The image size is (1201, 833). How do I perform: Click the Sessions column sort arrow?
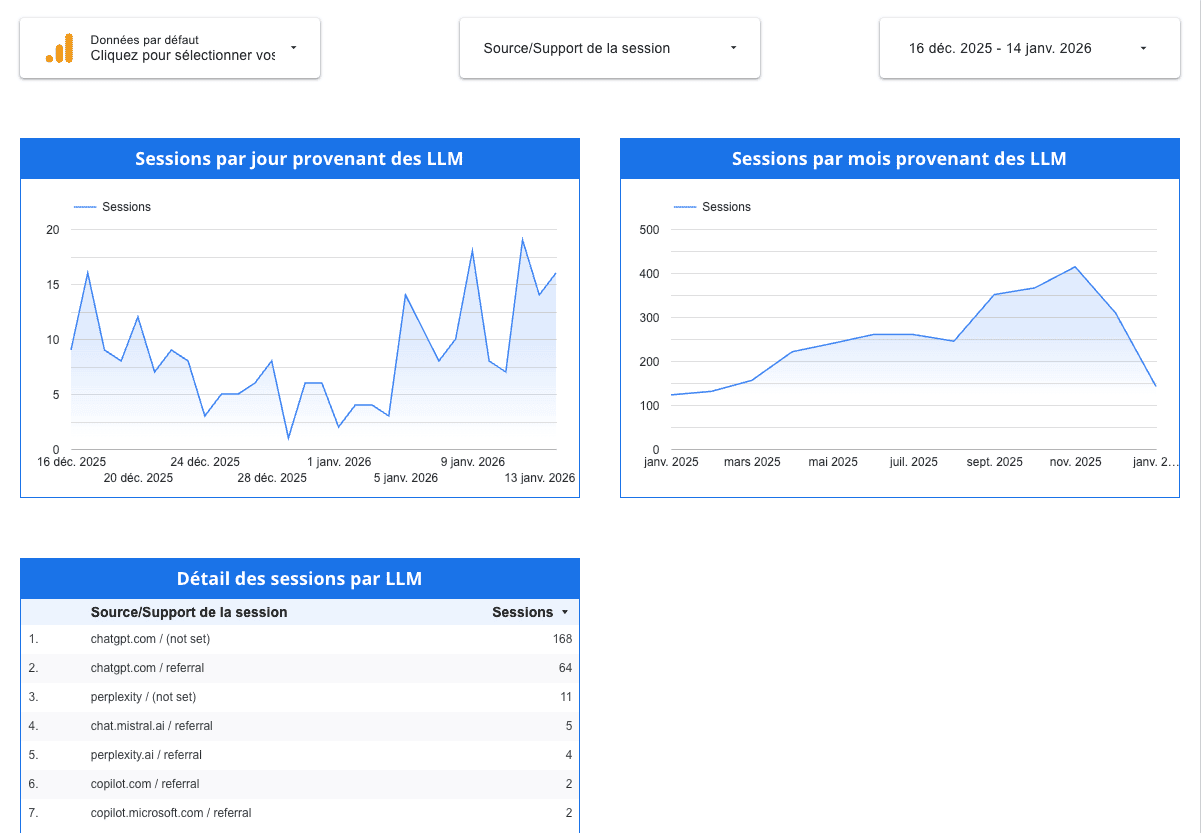[565, 612]
